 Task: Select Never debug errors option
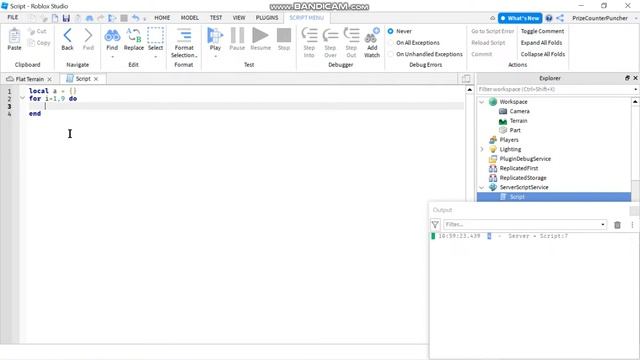(x=391, y=31)
